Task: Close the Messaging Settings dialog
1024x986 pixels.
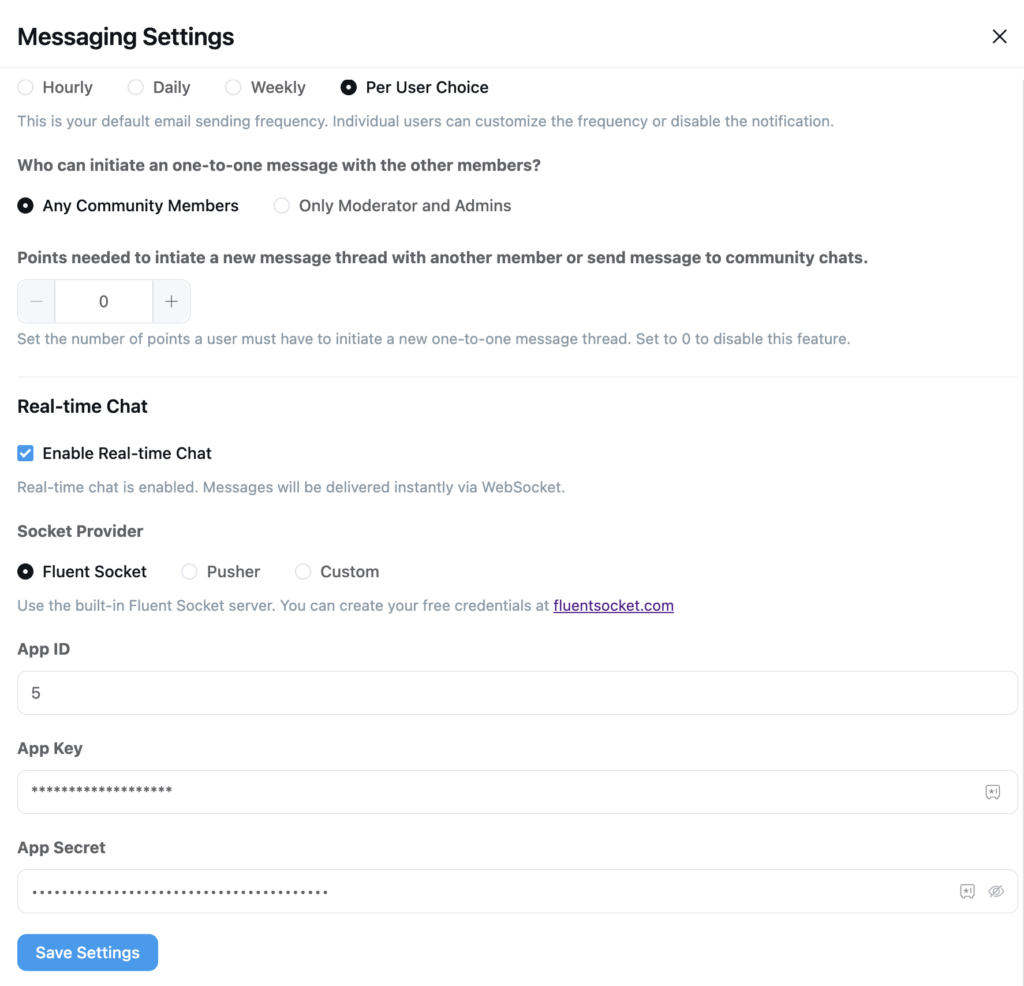Action: tap(999, 37)
